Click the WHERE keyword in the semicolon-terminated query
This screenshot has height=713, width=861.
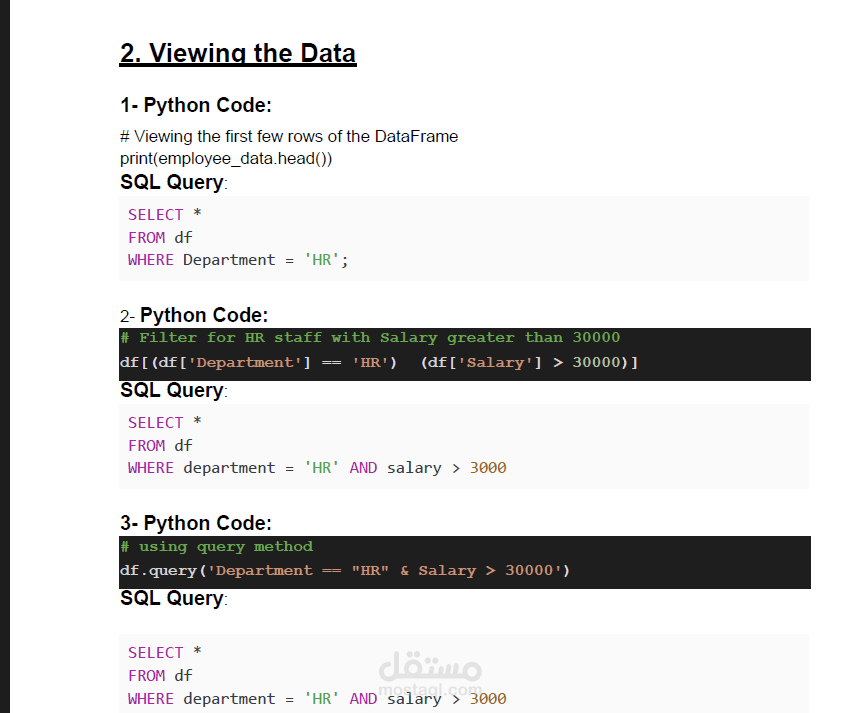(x=150, y=260)
